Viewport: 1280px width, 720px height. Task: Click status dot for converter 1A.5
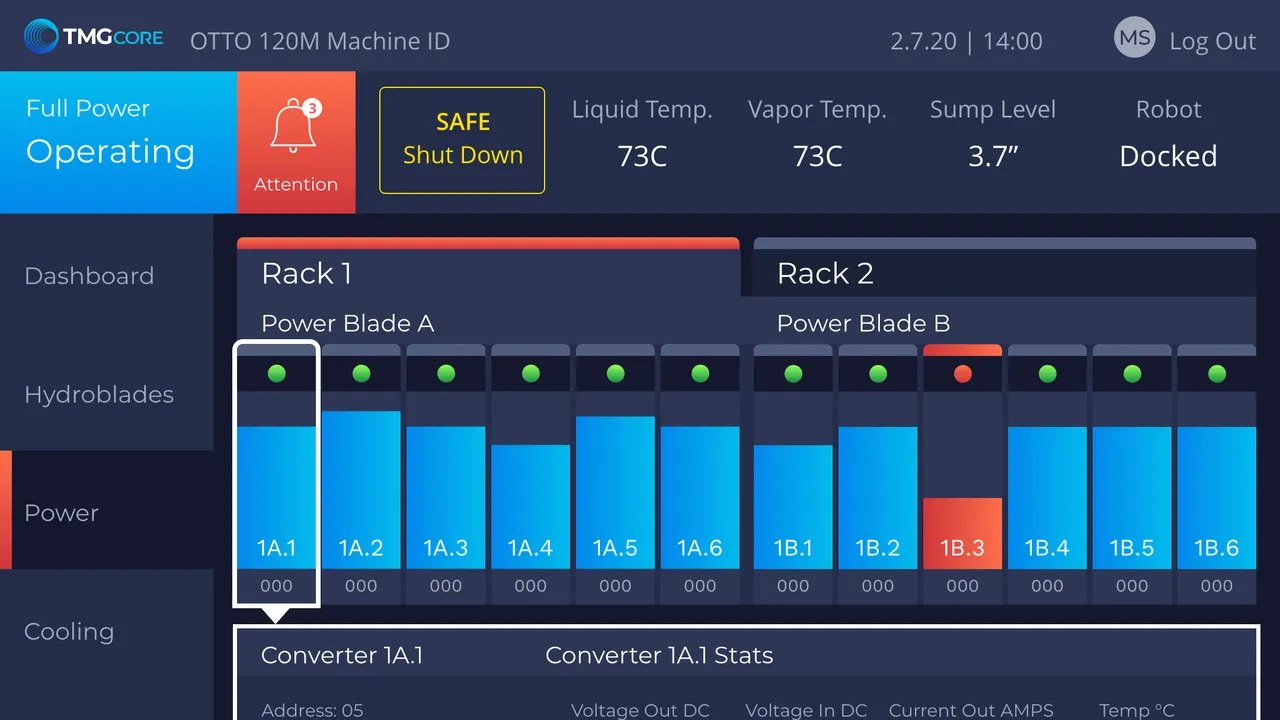(x=615, y=373)
